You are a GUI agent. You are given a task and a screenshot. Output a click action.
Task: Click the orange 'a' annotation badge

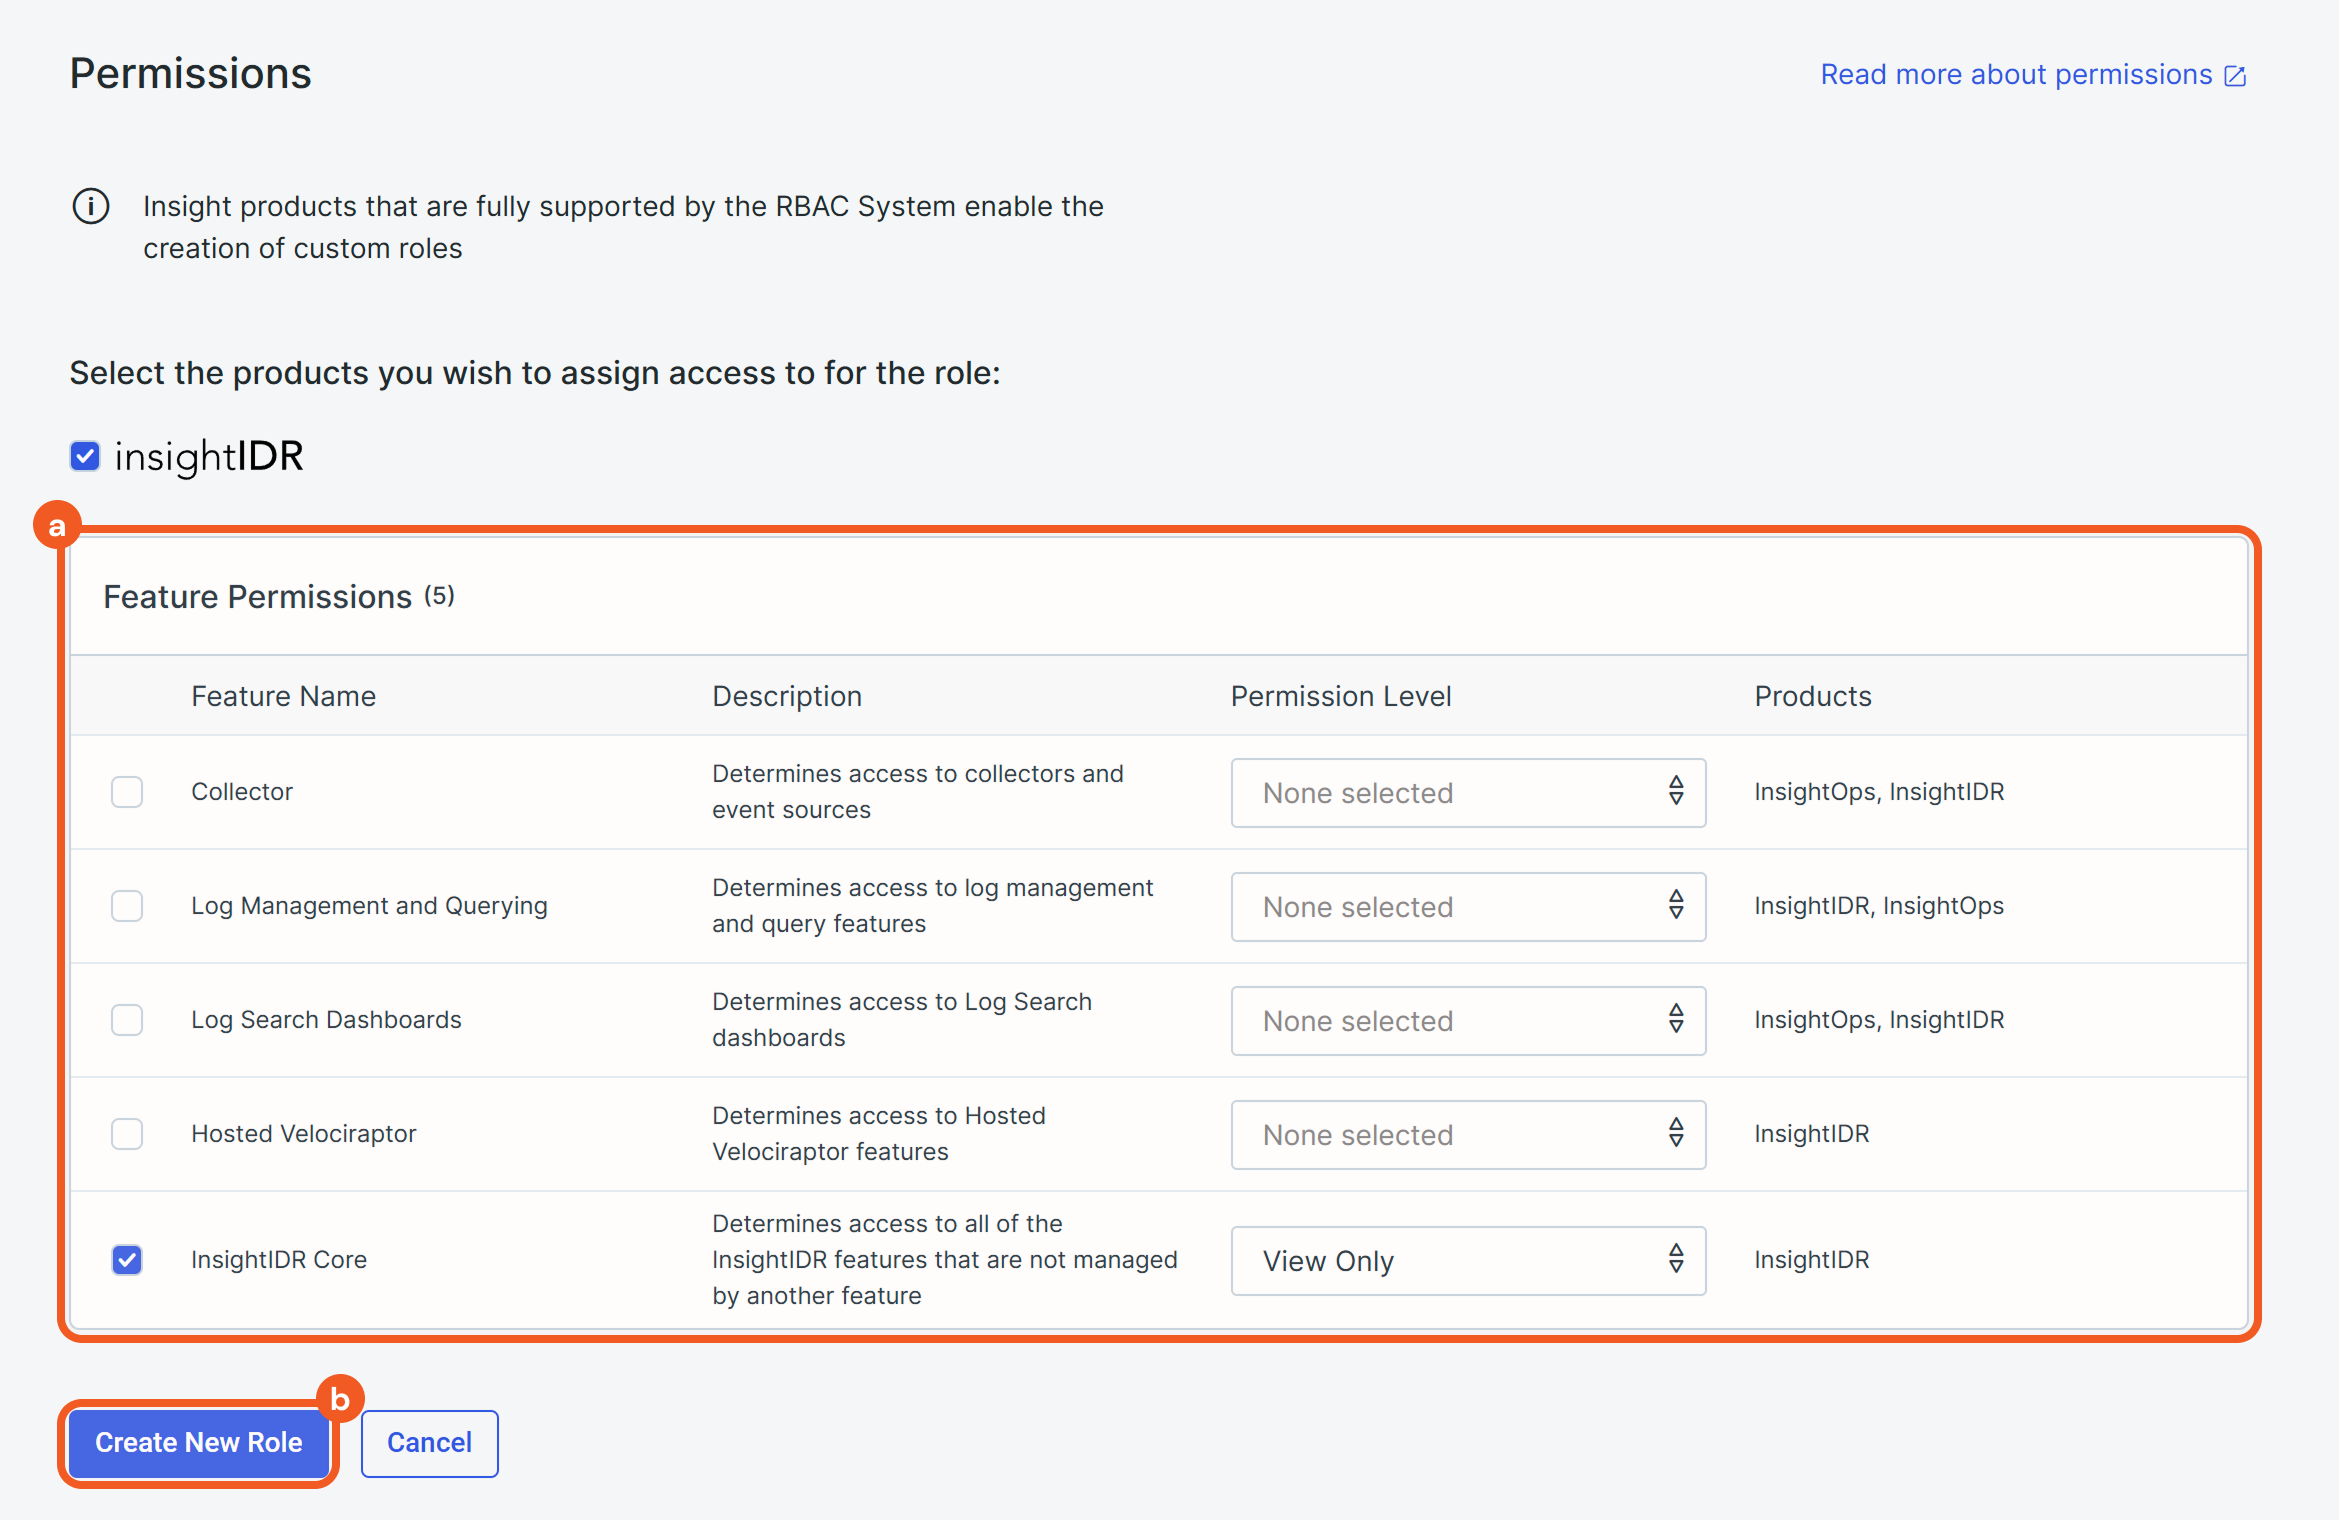pyautogui.click(x=57, y=525)
